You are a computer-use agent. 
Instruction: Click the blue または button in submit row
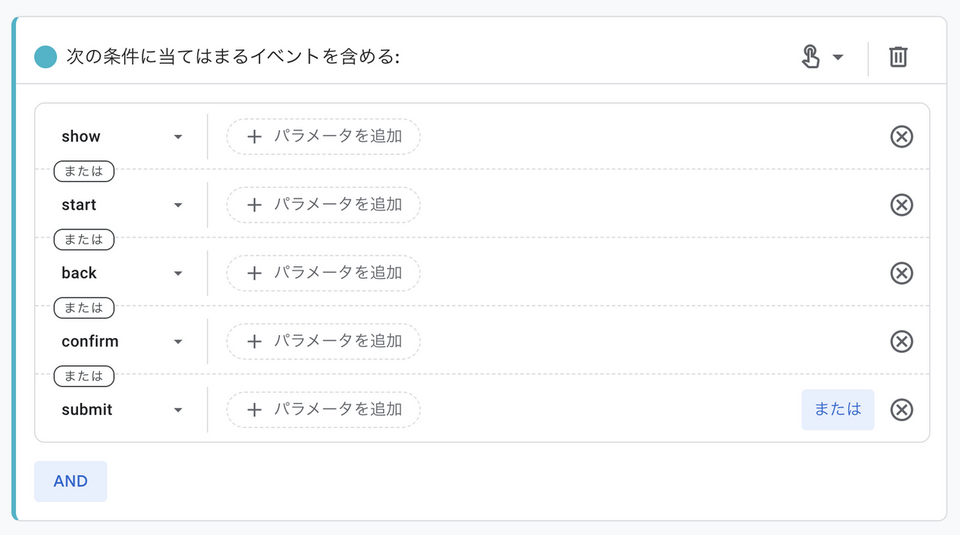tap(837, 410)
